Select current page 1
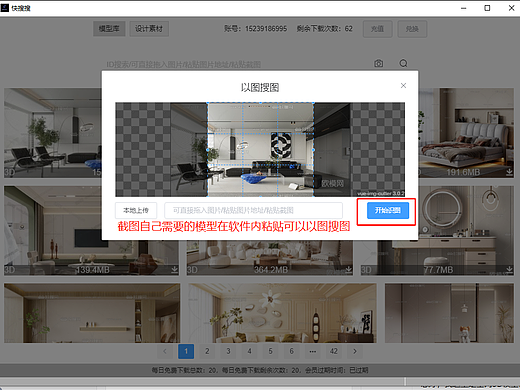Screen dimensions: 520x390 pos(186,351)
